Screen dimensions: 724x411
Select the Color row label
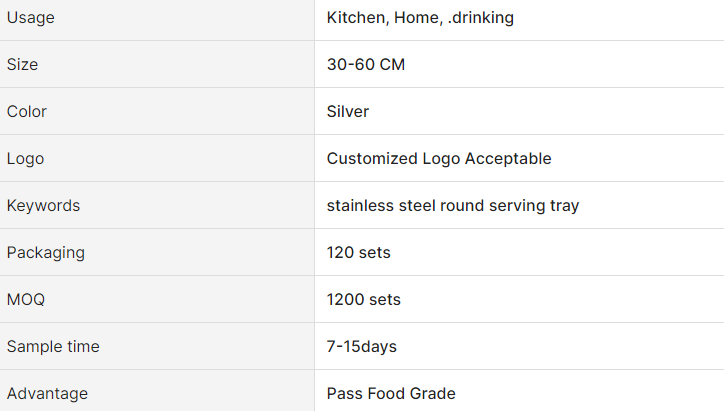tap(27, 112)
